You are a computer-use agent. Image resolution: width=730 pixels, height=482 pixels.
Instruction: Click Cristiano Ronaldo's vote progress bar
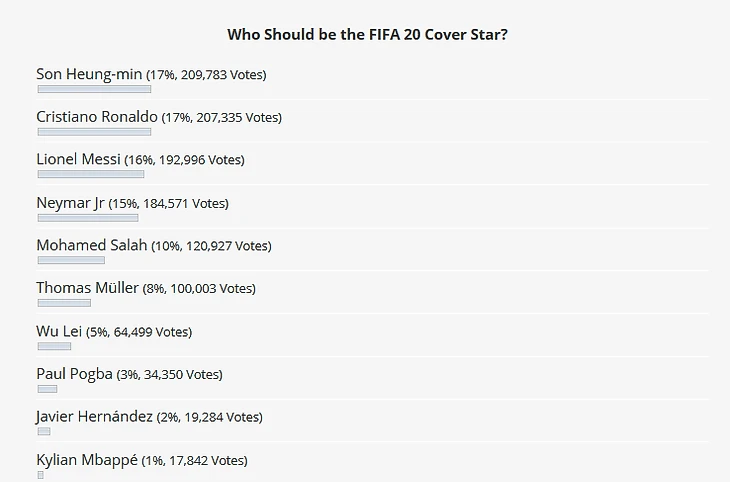click(94, 132)
